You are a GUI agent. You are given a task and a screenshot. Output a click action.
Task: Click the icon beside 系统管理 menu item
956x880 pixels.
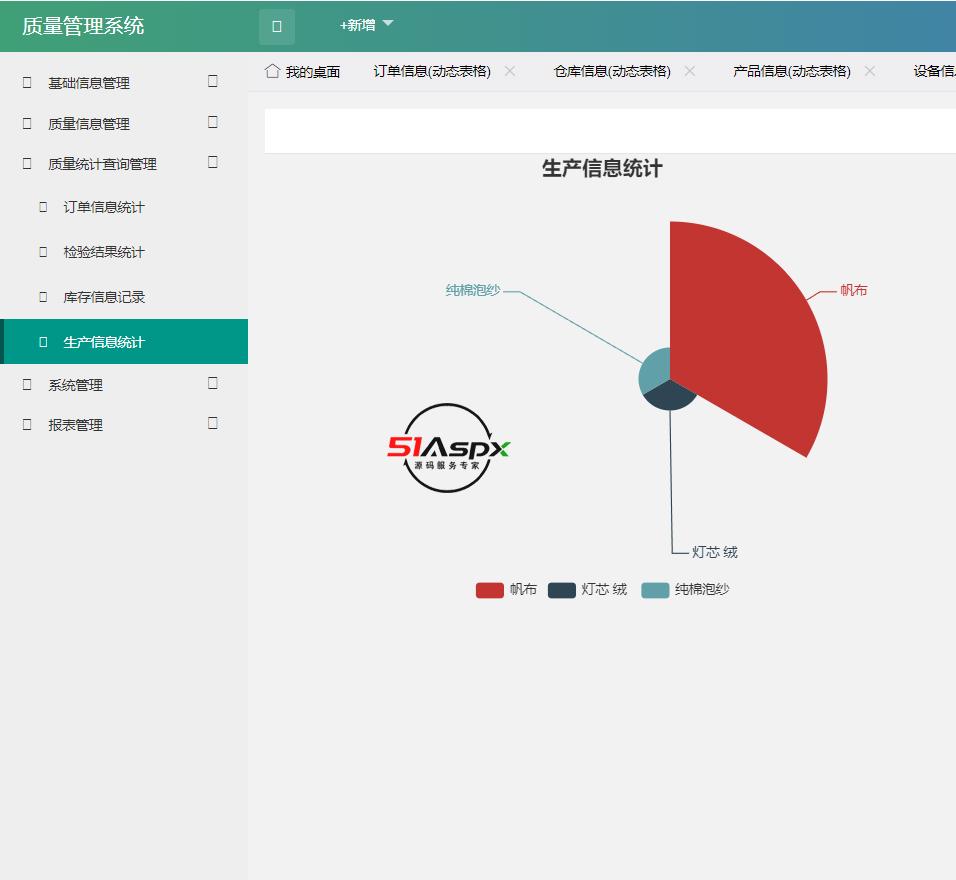[24, 384]
